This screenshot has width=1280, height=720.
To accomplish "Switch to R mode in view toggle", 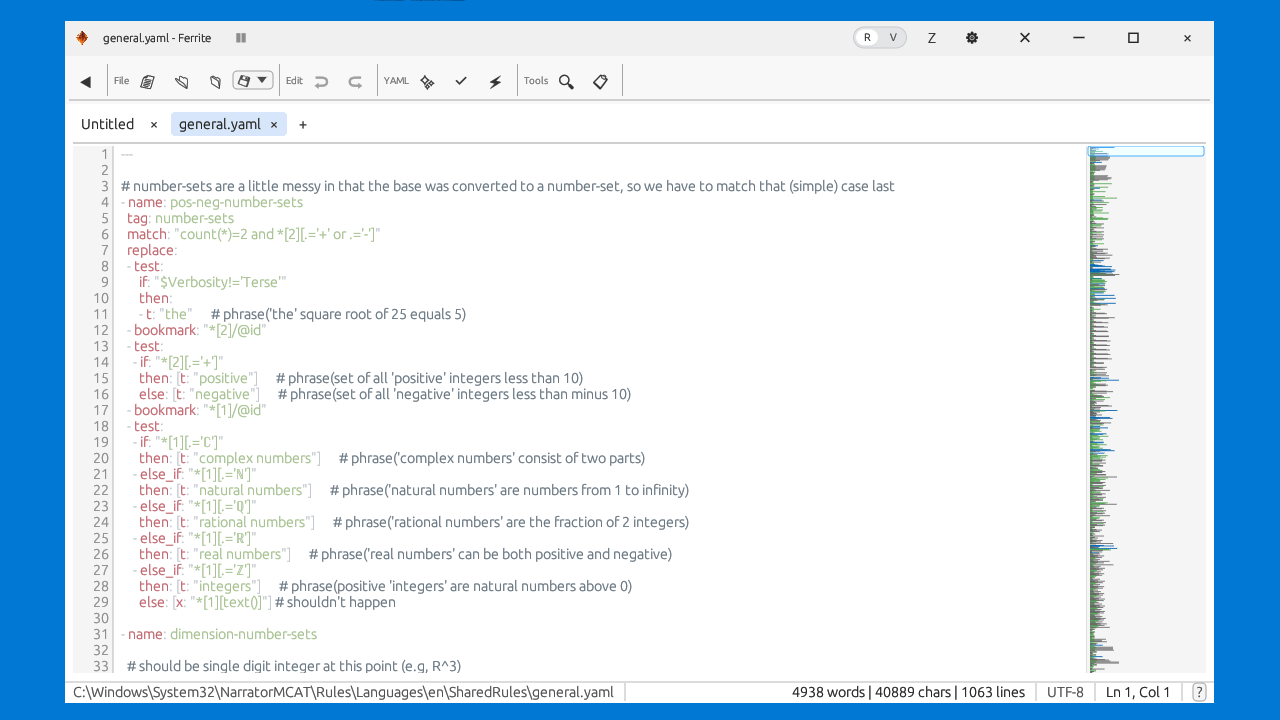I will [x=867, y=38].
